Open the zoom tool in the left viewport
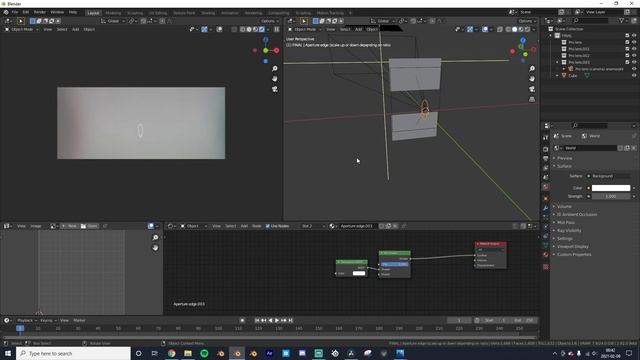The height and width of the screenshot is (360, 640). point(275,69)
